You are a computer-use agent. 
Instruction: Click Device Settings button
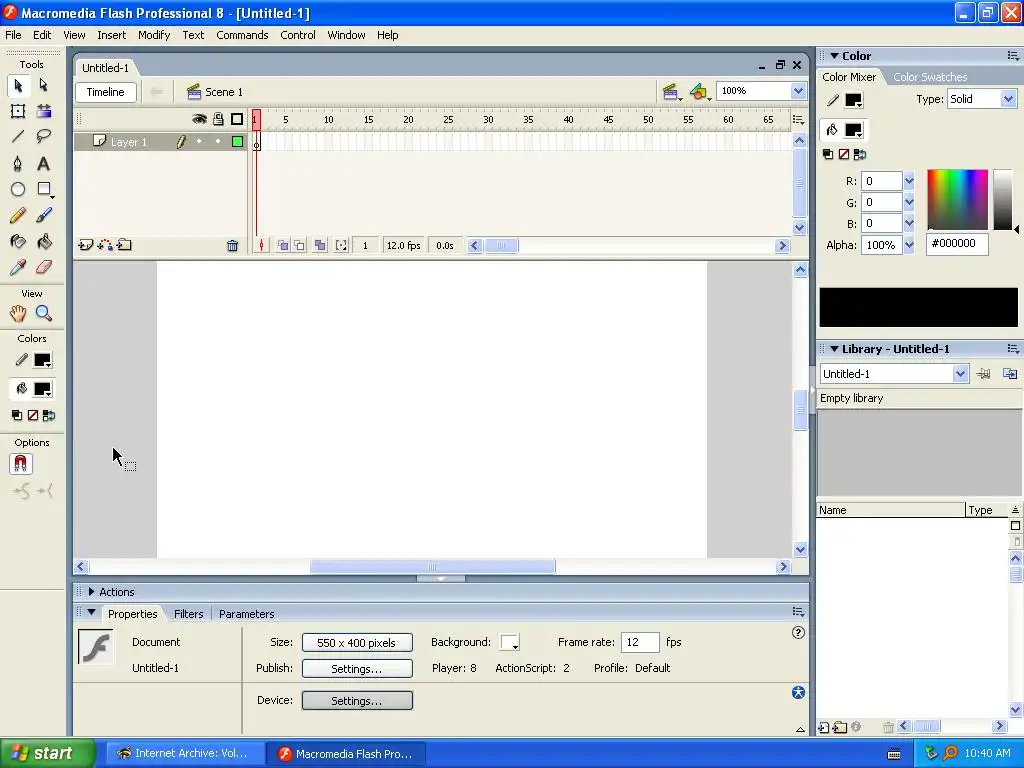point(357,701)
